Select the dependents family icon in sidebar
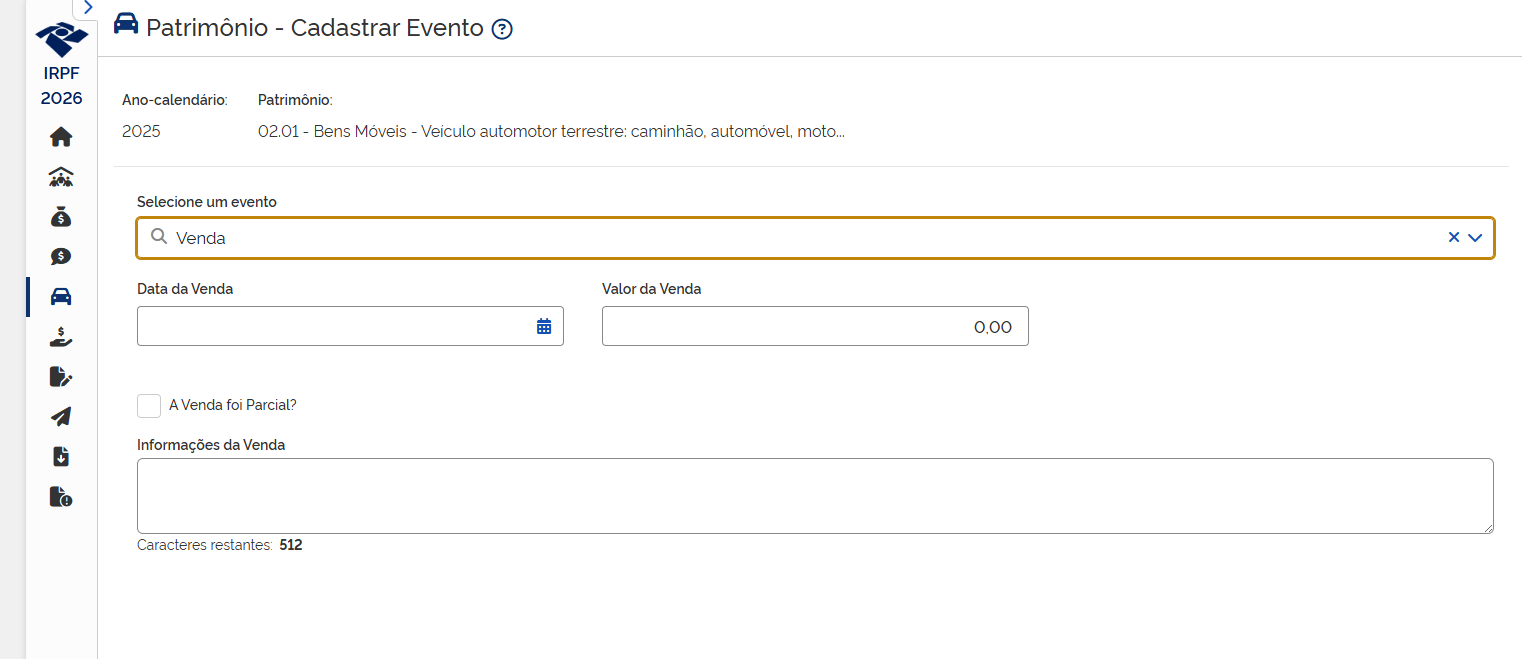This screenshot has width=1522, height=659. [60, 176]
